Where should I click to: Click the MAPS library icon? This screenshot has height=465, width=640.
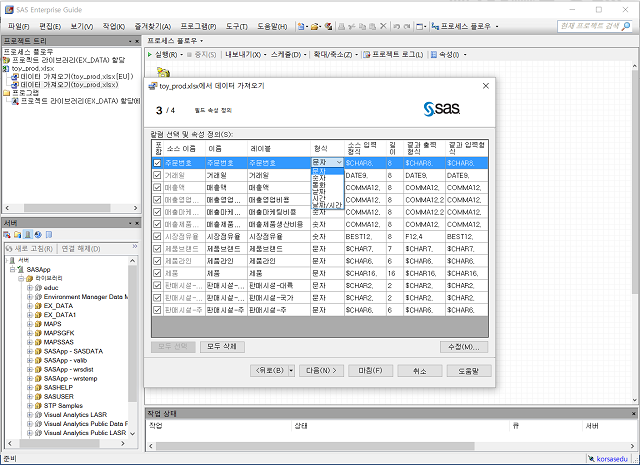[38, 324]
